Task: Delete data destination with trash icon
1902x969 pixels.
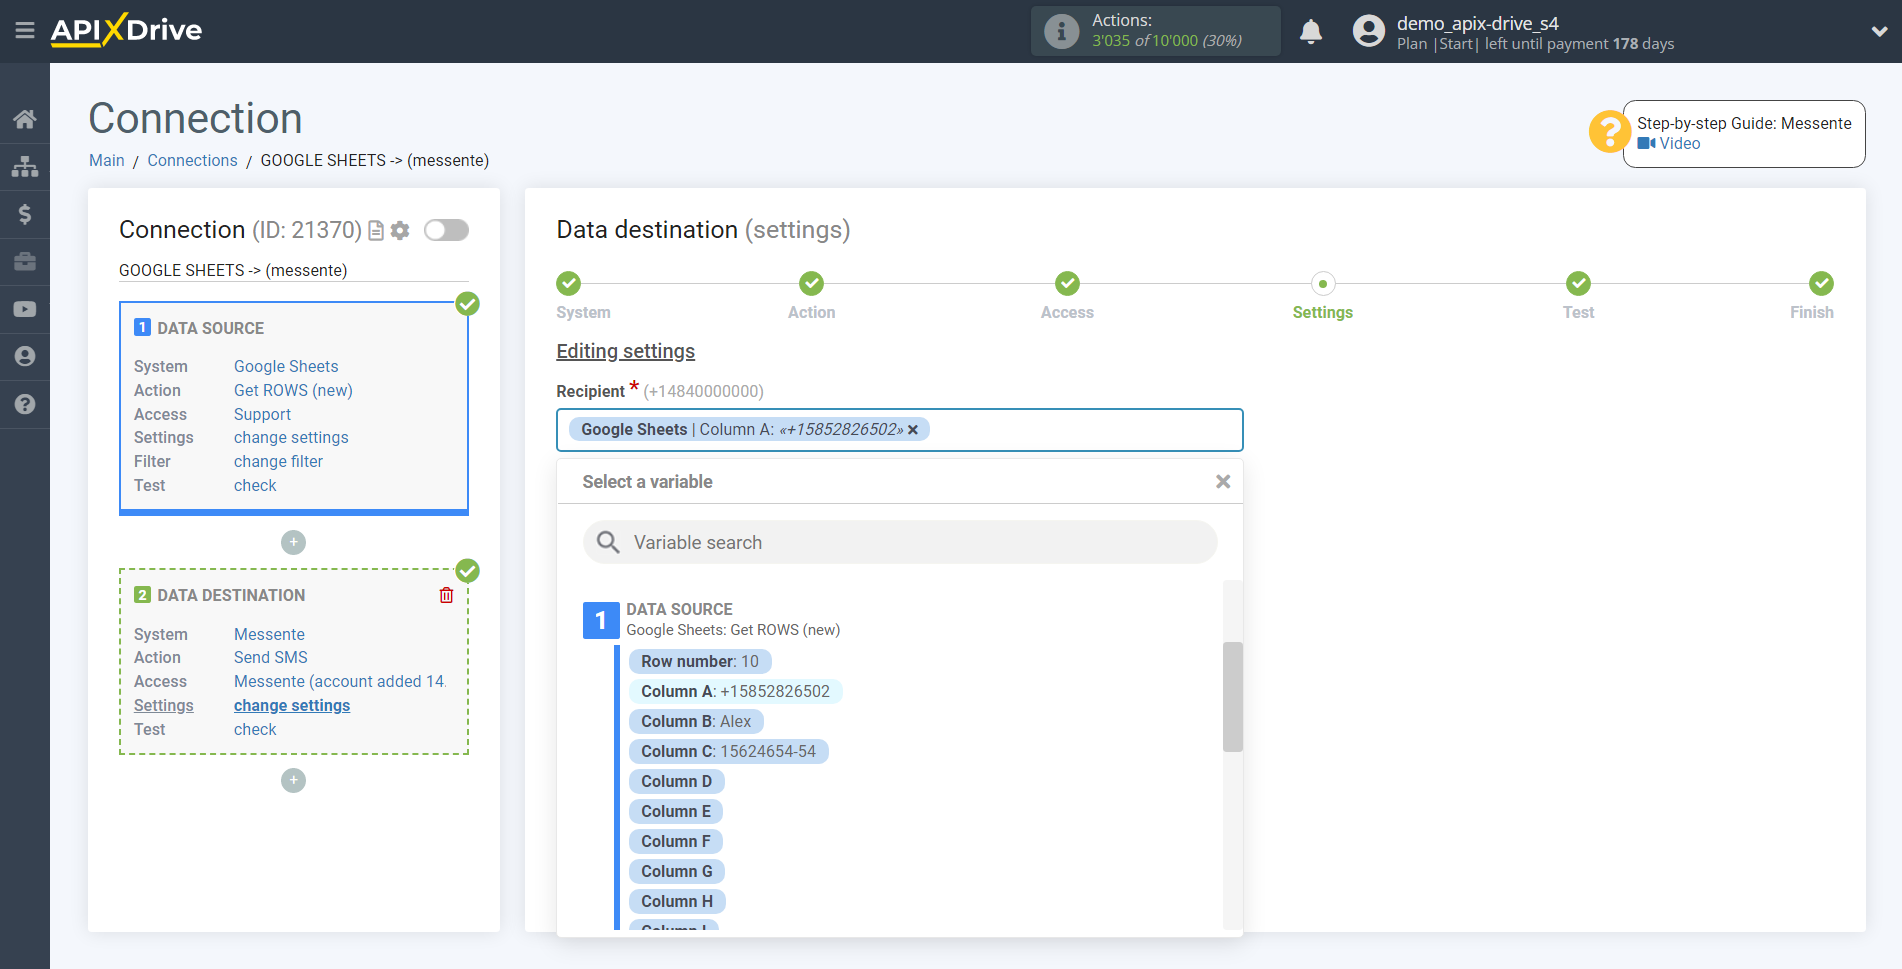Action: coord(446,595)
